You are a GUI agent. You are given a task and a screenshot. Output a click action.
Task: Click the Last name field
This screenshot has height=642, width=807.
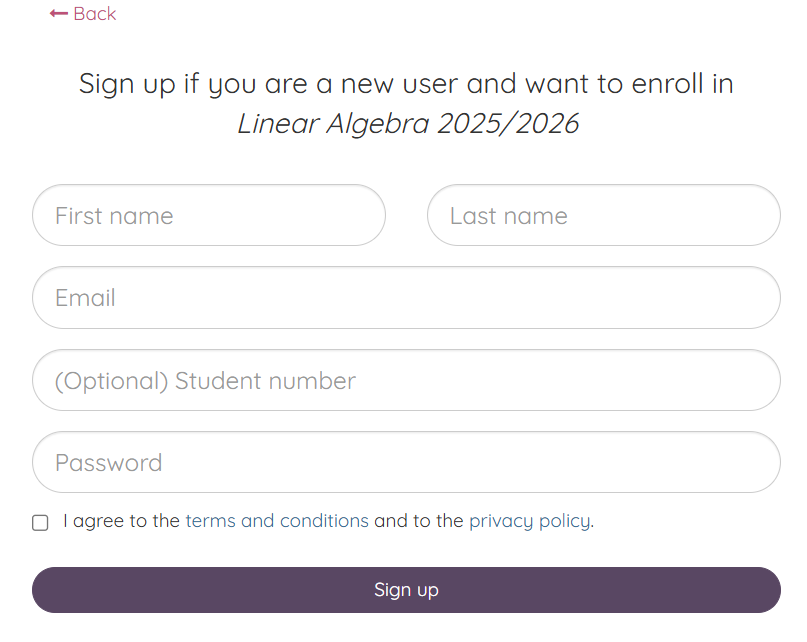point(604,215)
